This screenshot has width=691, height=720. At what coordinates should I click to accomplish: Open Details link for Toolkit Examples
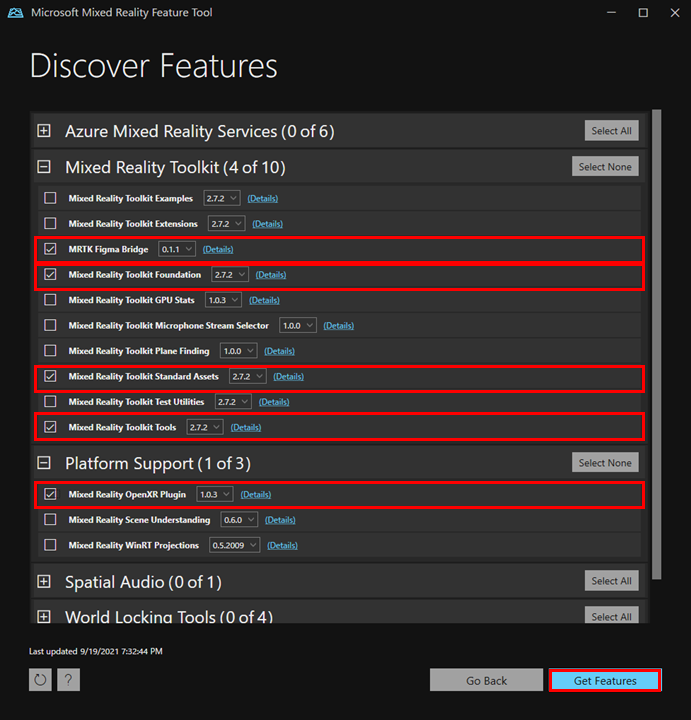[263, 198]
